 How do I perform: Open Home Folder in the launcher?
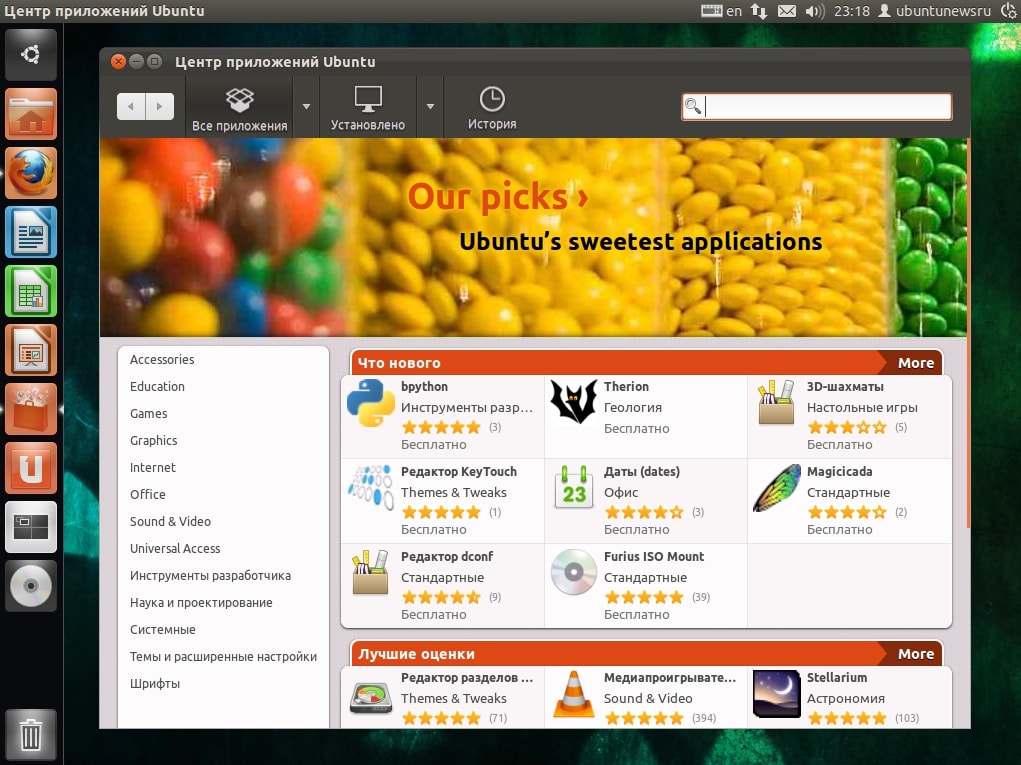pyautogui.click(x=31, y=114)
